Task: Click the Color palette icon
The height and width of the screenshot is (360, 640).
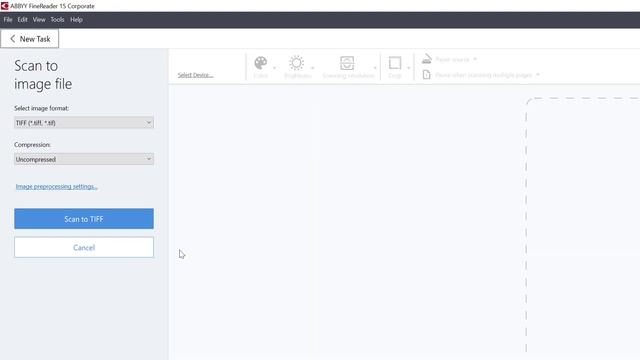Action: click(x=260, y=63)
